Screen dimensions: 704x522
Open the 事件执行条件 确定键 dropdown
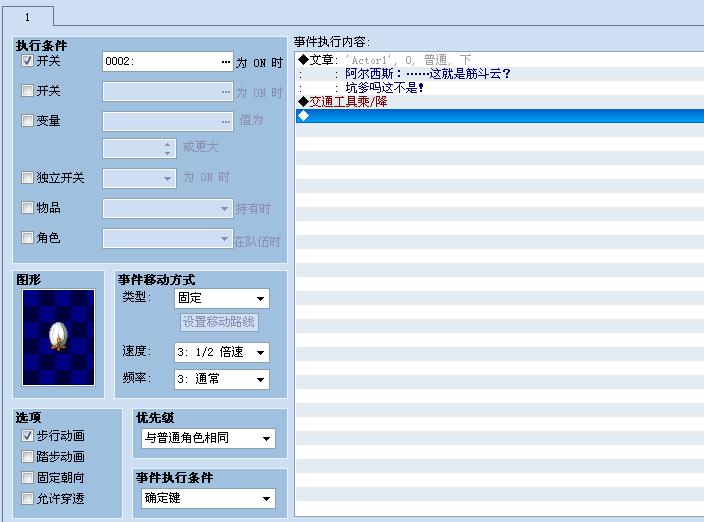click(208, 498)
